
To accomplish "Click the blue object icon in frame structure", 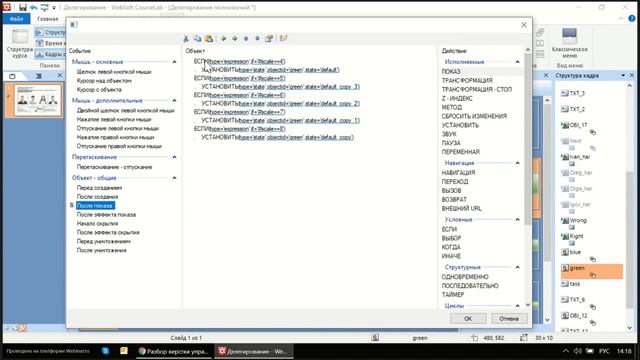I will click(565, 252).
